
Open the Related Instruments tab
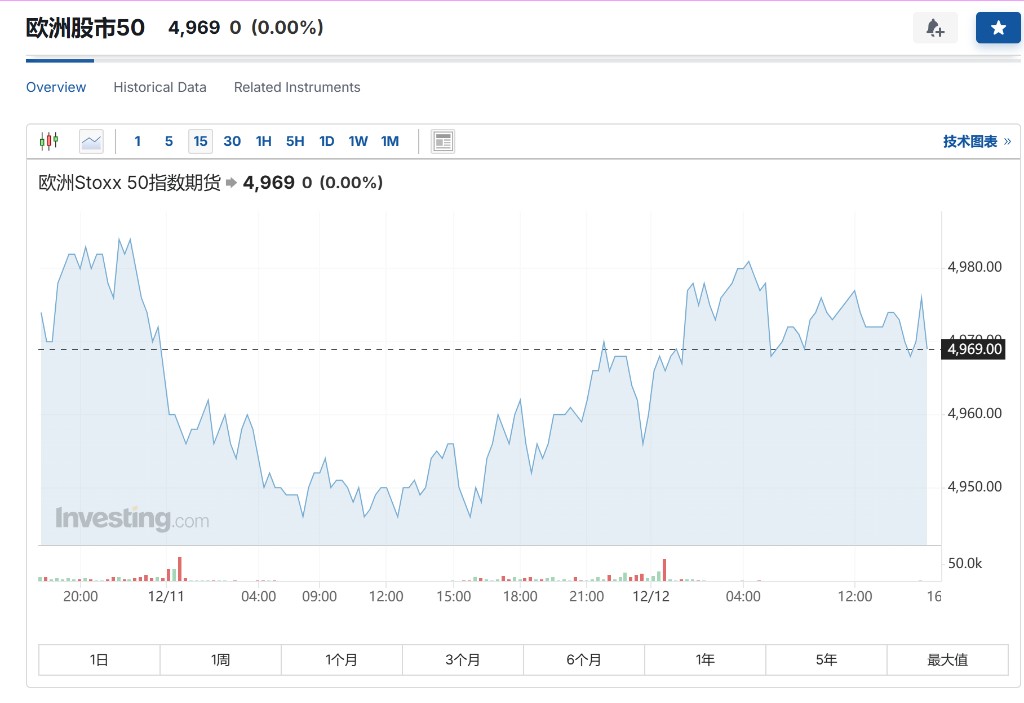[x=297, y=87]
